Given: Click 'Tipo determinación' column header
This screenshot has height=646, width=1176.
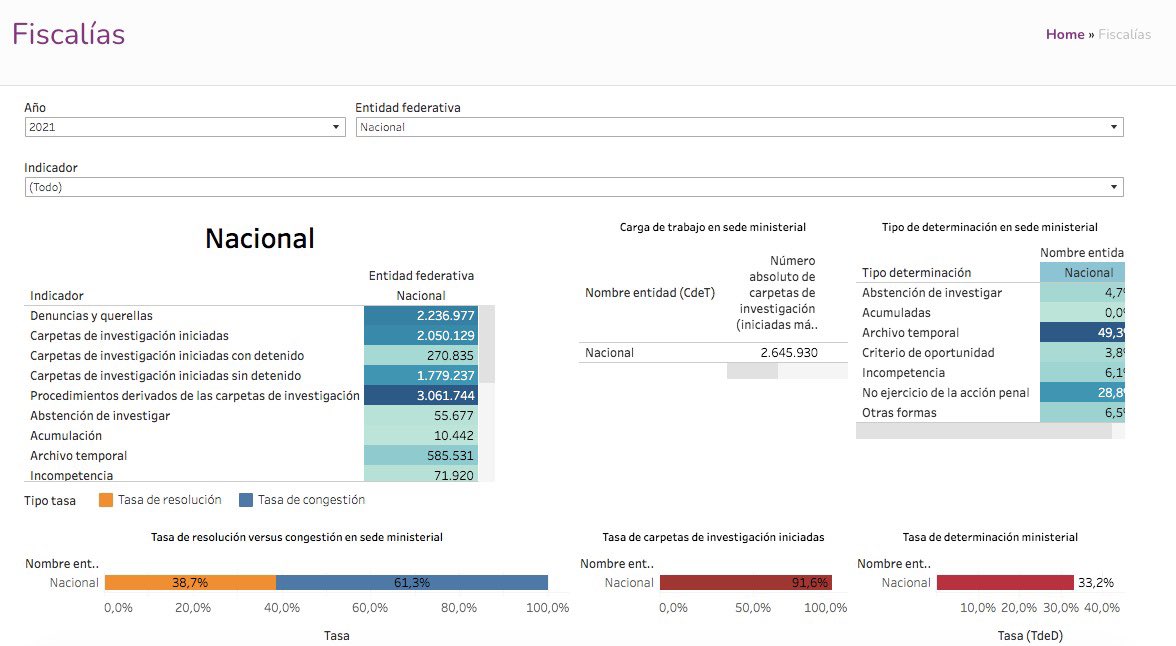Looking at the screenshot, I should point(916,272).
